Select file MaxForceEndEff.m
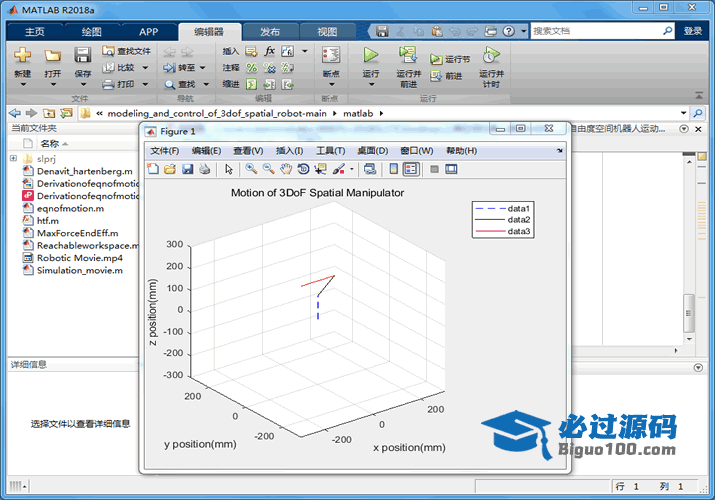 coord(80,233)
